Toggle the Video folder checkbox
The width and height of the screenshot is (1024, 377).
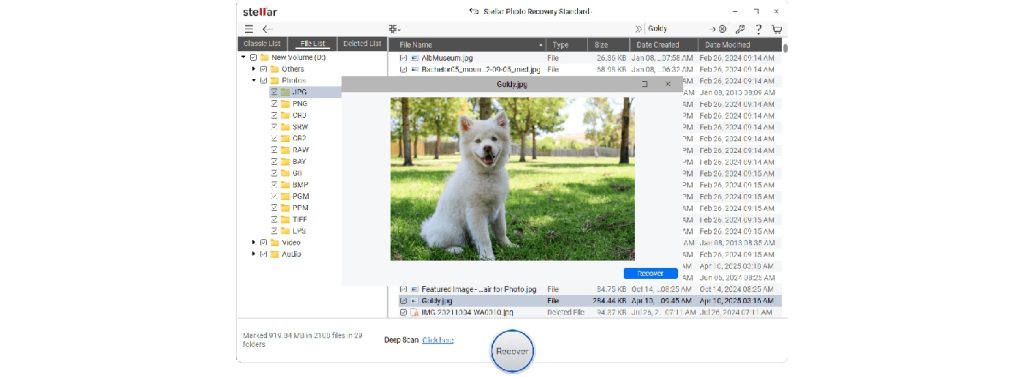tap(264, 242)
